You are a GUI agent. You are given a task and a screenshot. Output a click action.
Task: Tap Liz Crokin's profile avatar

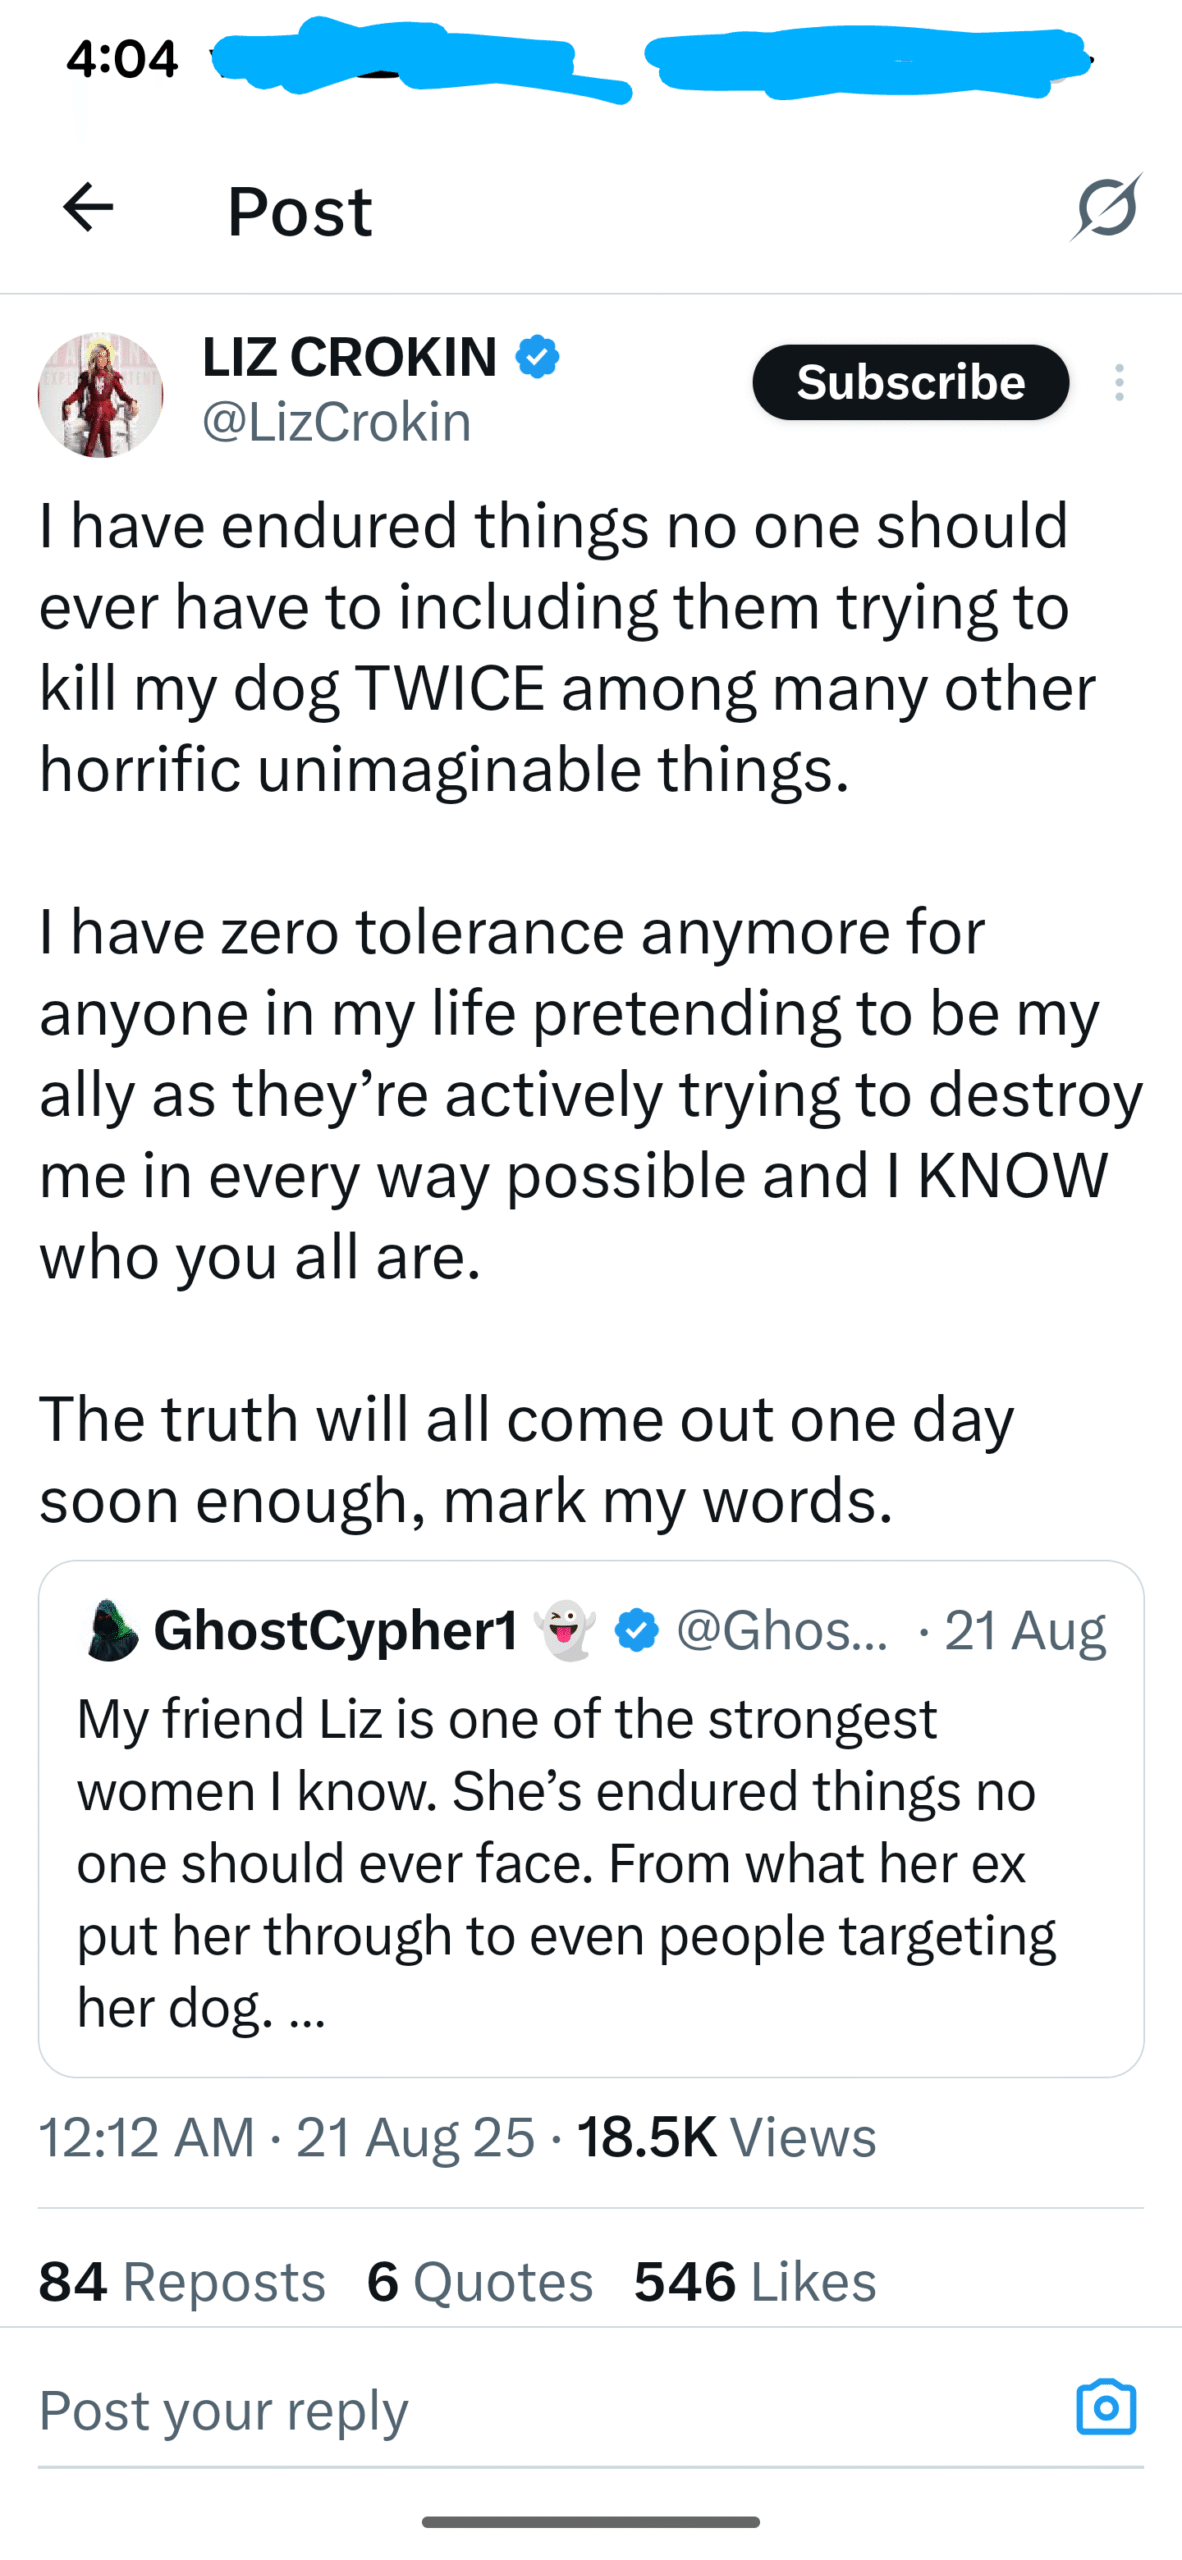[100, 395]
